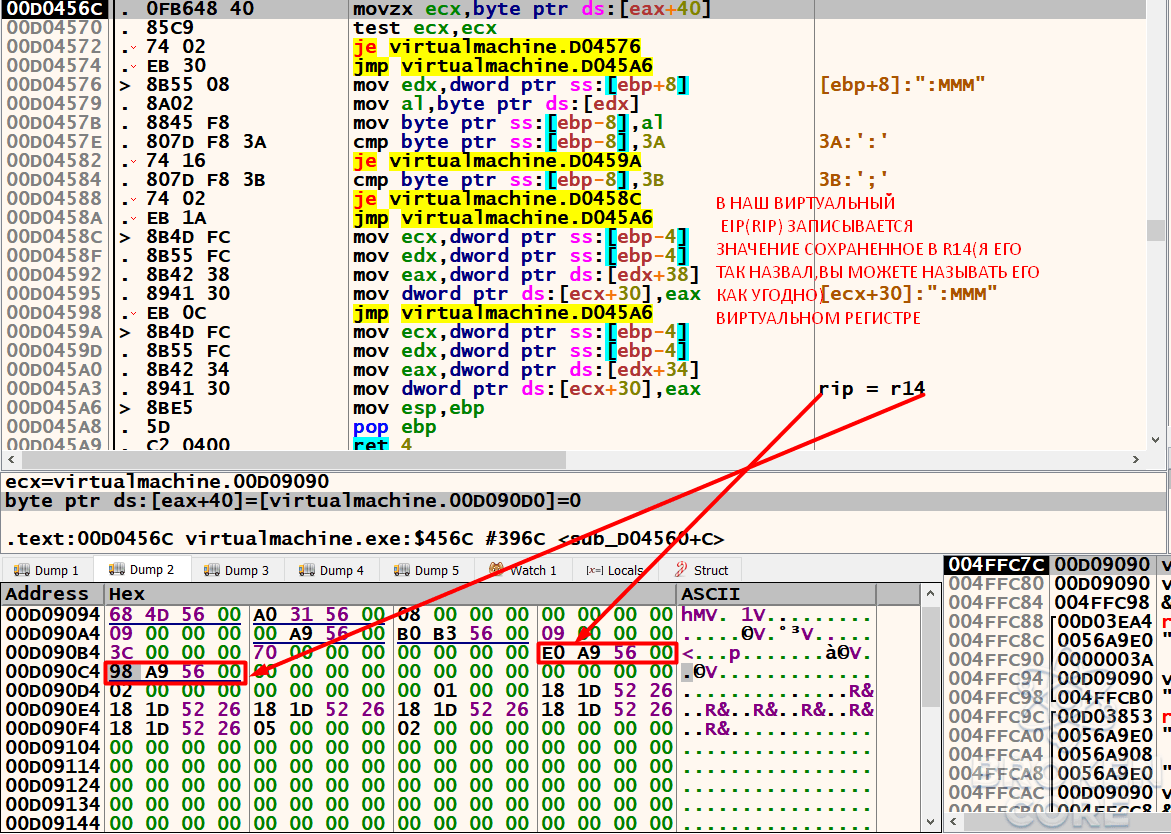The image size is (1171, 834).
Task: Click the '.text:00D0456C virtualmachine.exe' status line
Action: 364,538
